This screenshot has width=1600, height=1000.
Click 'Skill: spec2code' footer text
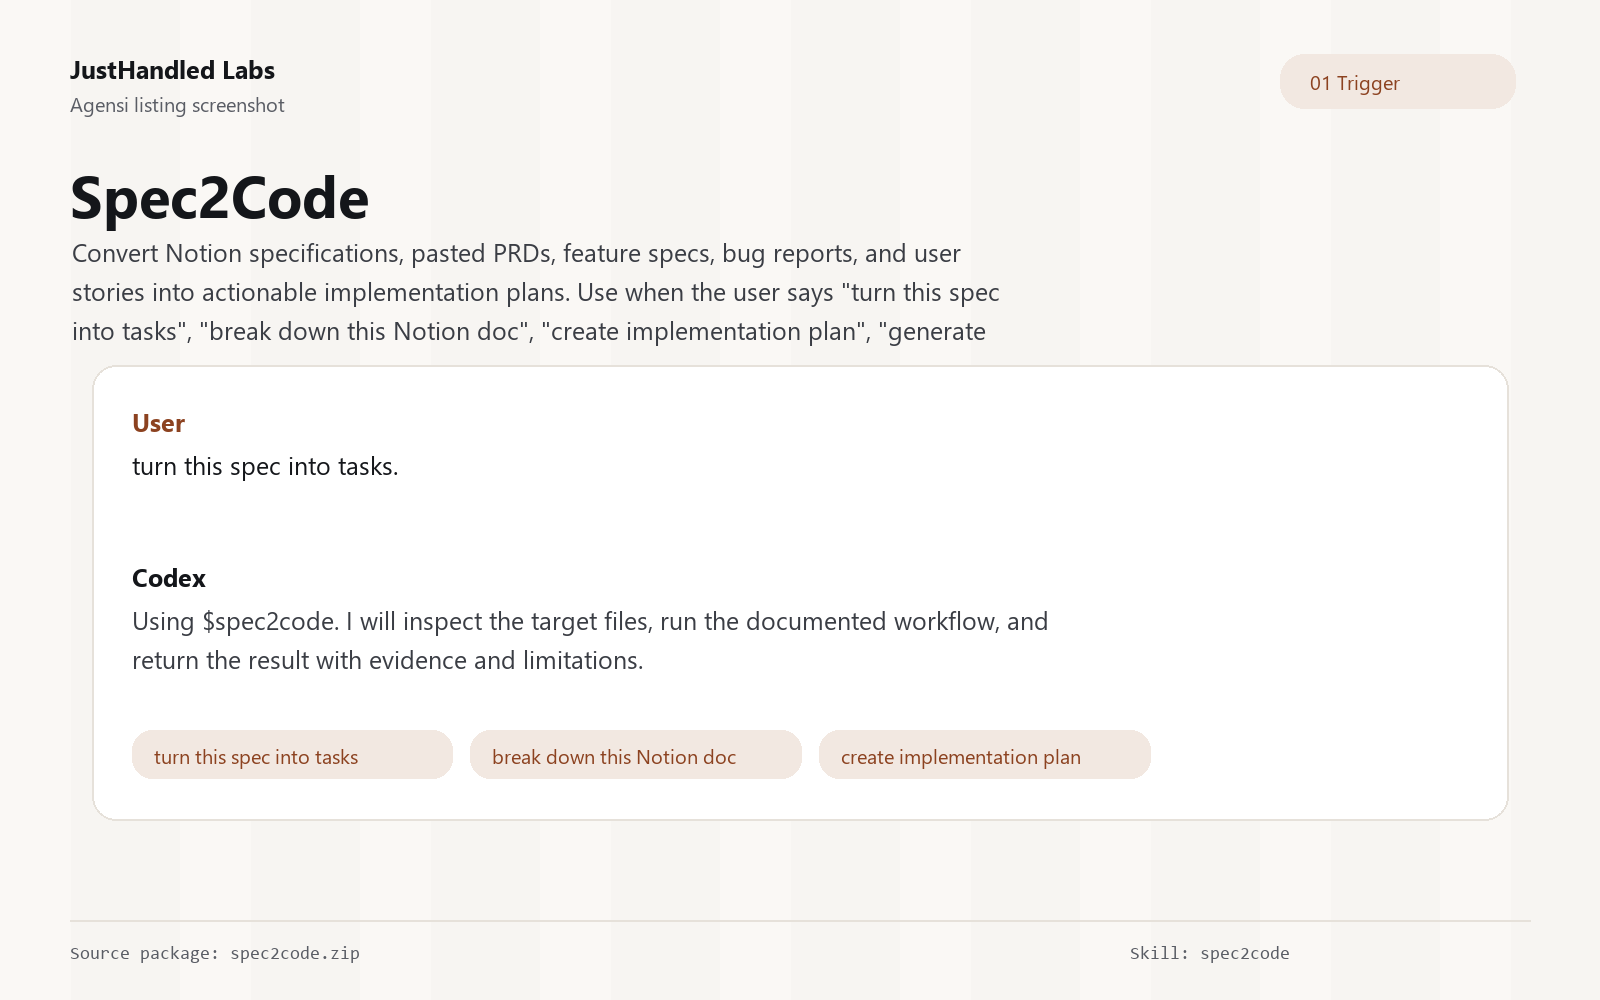1210,953
